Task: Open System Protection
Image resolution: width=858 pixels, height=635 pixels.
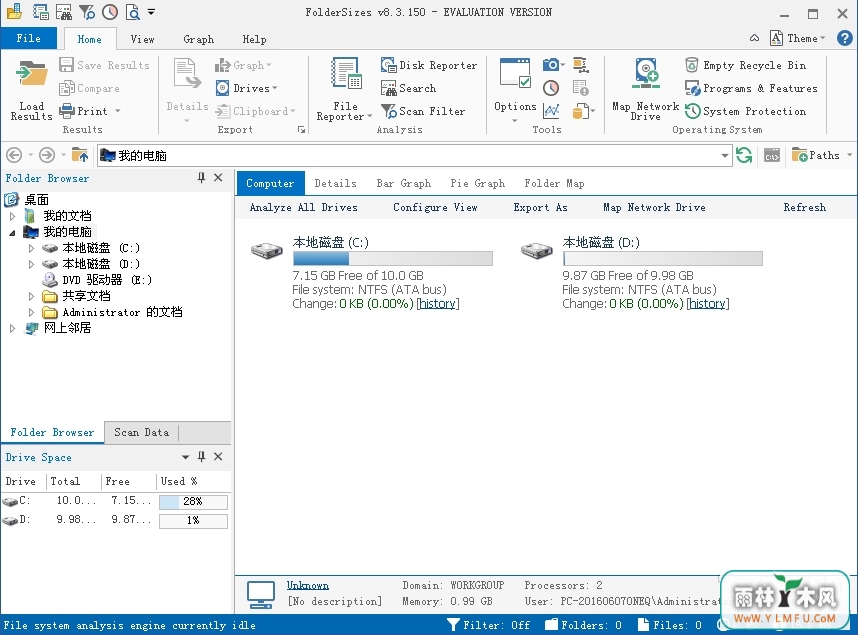Action: point(745,111)
